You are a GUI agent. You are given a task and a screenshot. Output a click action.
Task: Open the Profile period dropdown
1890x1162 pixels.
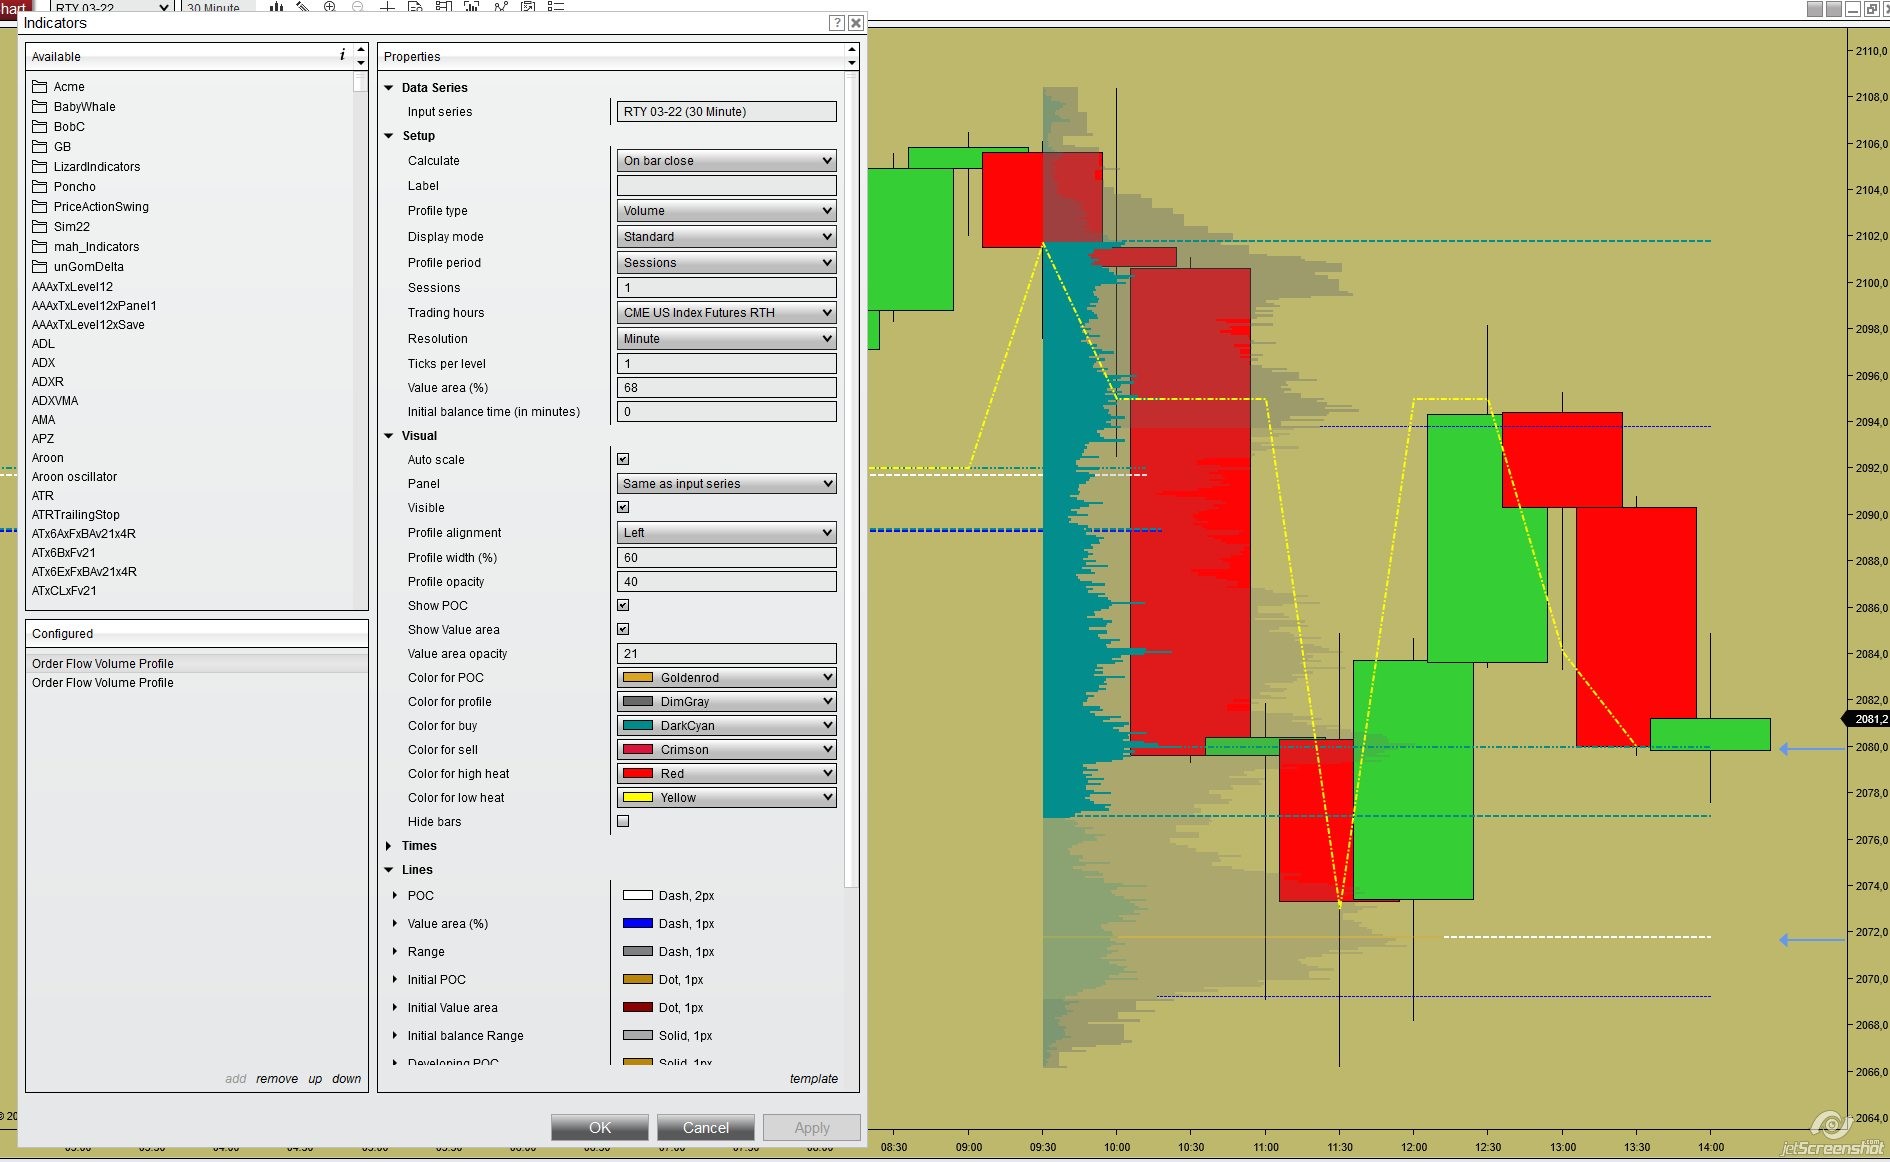(x=727, y=262)
